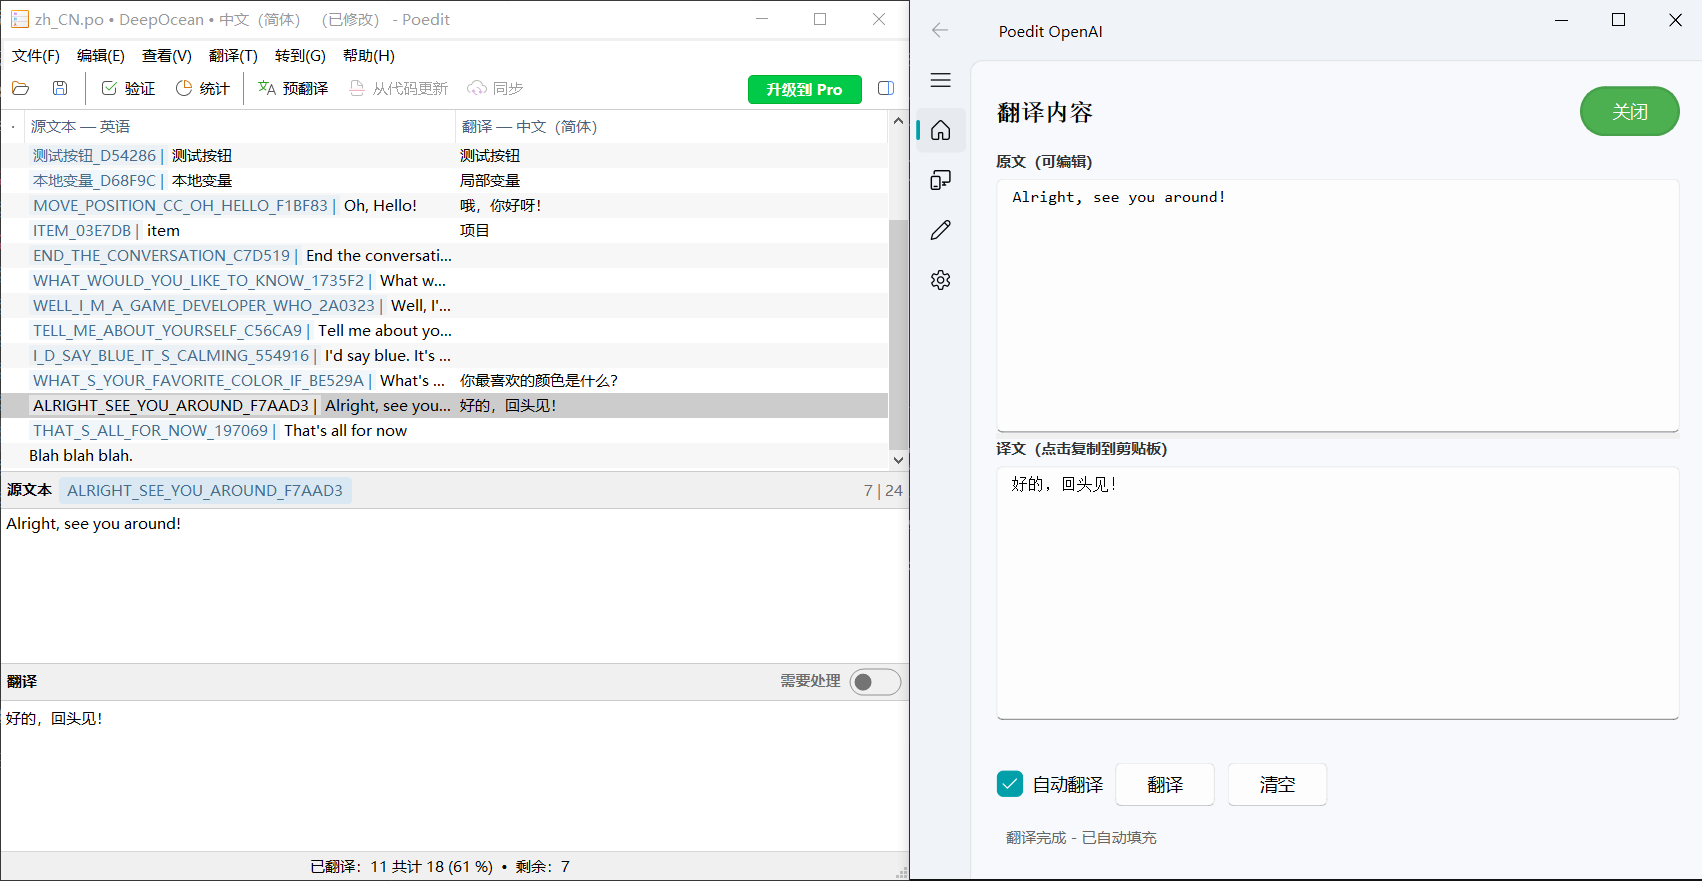Select row WHAT_WOULD_YOU_LIKE_TO_KNOW_1735F2
The height and width of the screenshot is (881, 1702).
pos(444,280)
